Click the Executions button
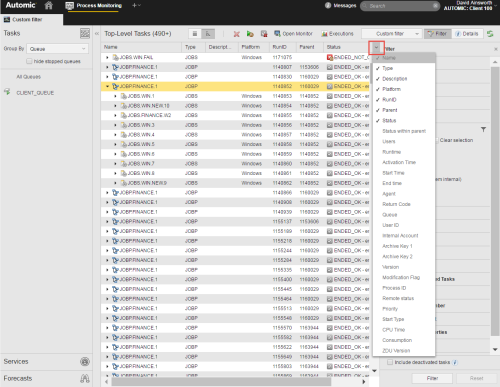 337,34
